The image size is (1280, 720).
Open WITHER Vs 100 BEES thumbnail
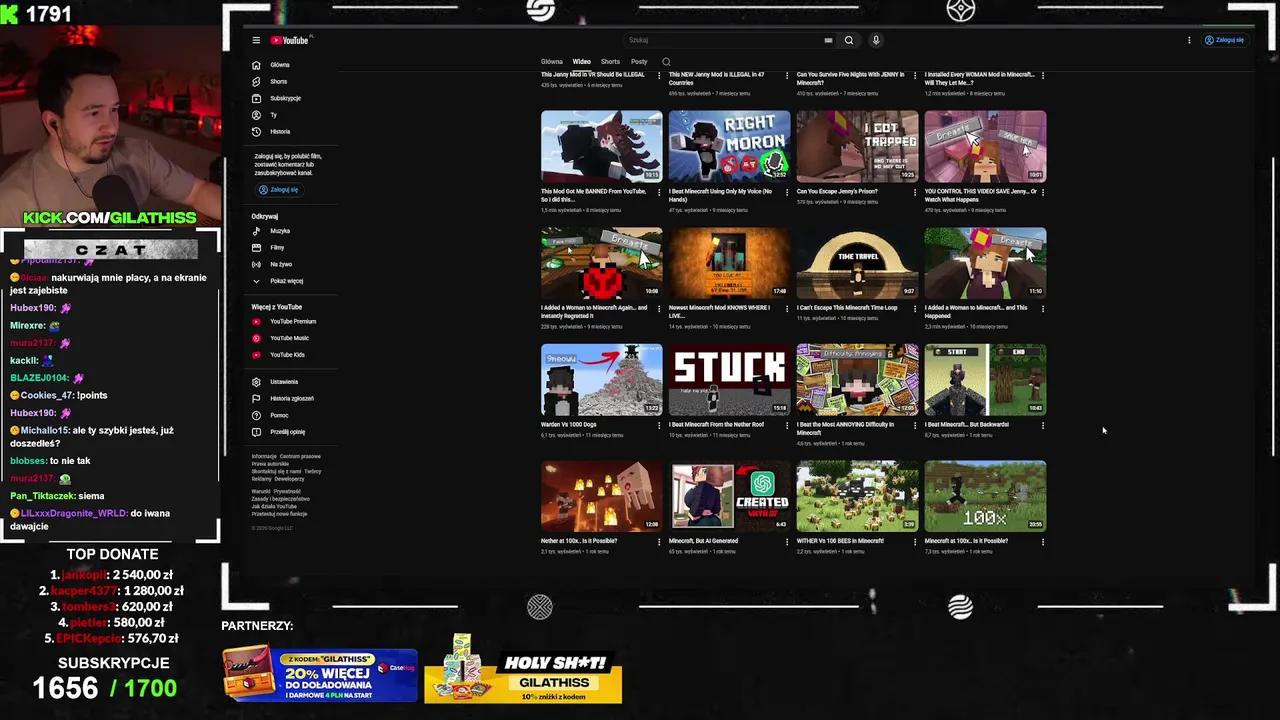point(857,496)
